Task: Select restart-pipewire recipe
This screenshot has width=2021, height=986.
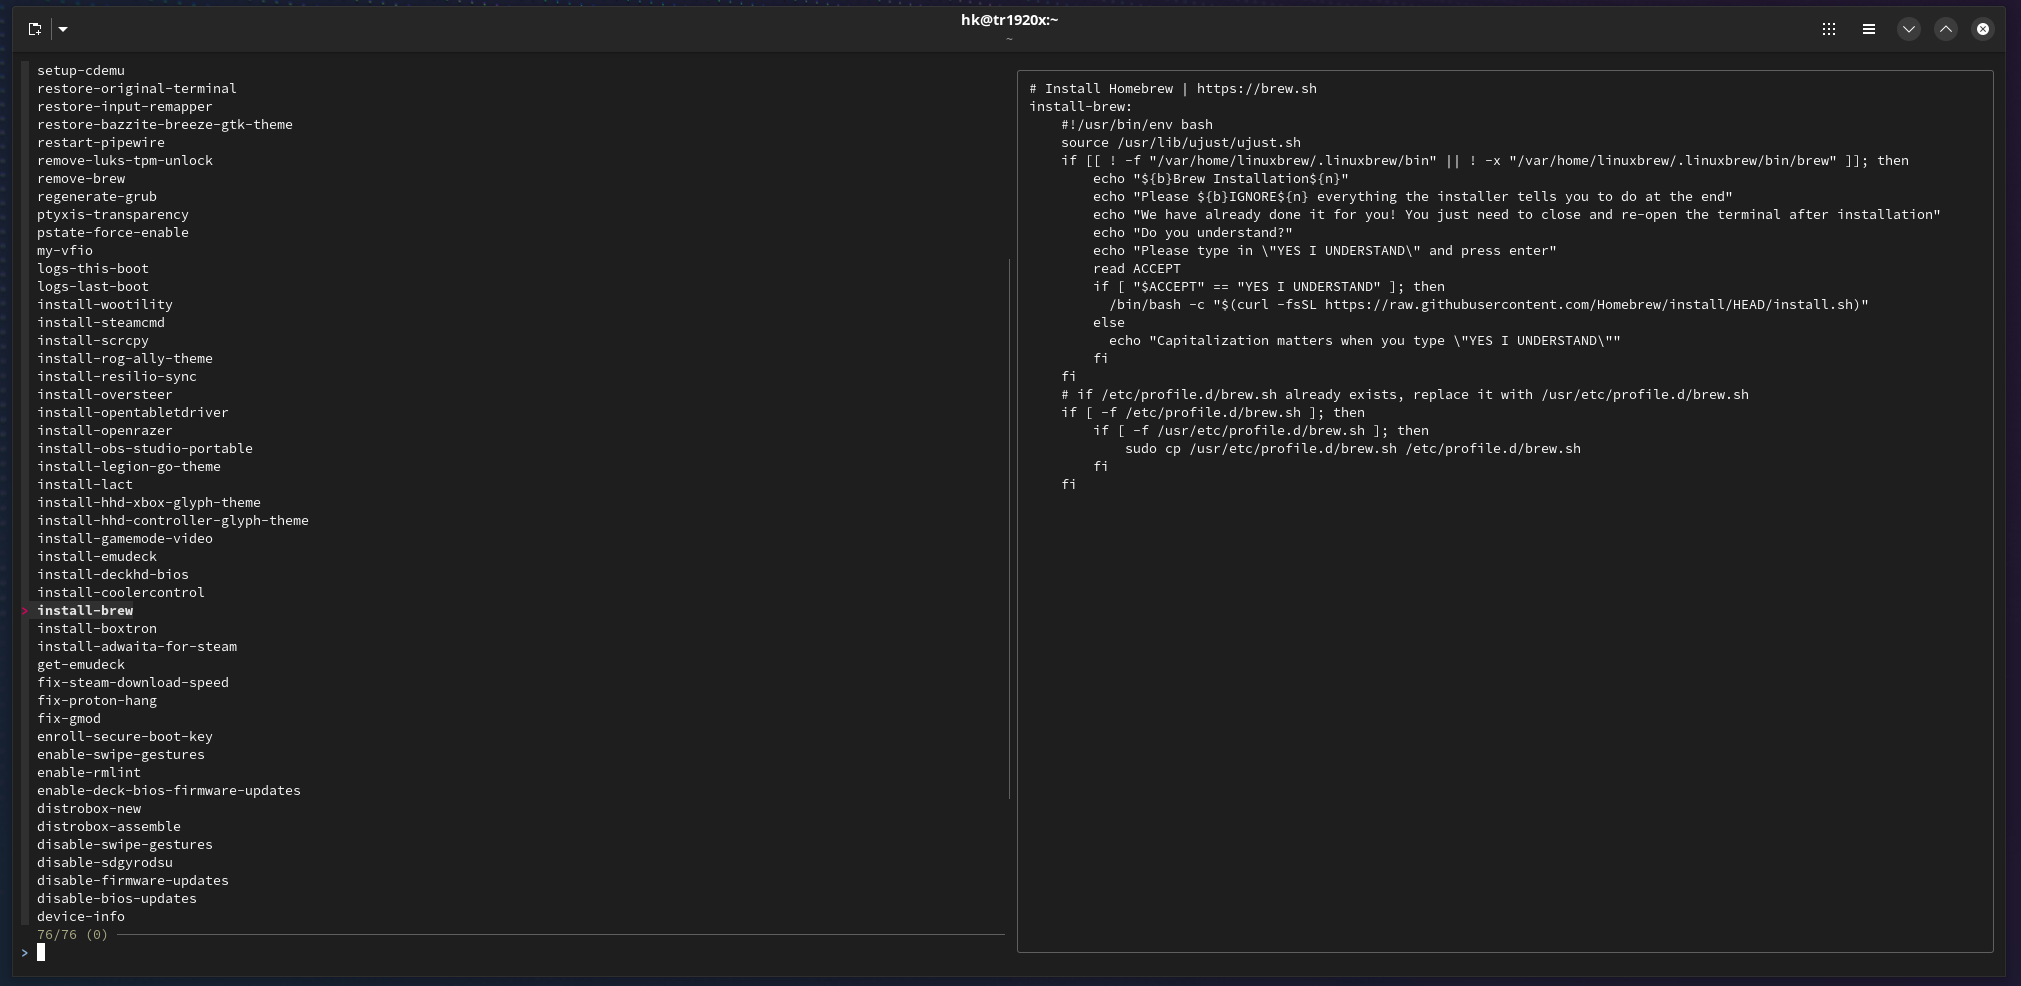Action: click(x=101, y=143)
